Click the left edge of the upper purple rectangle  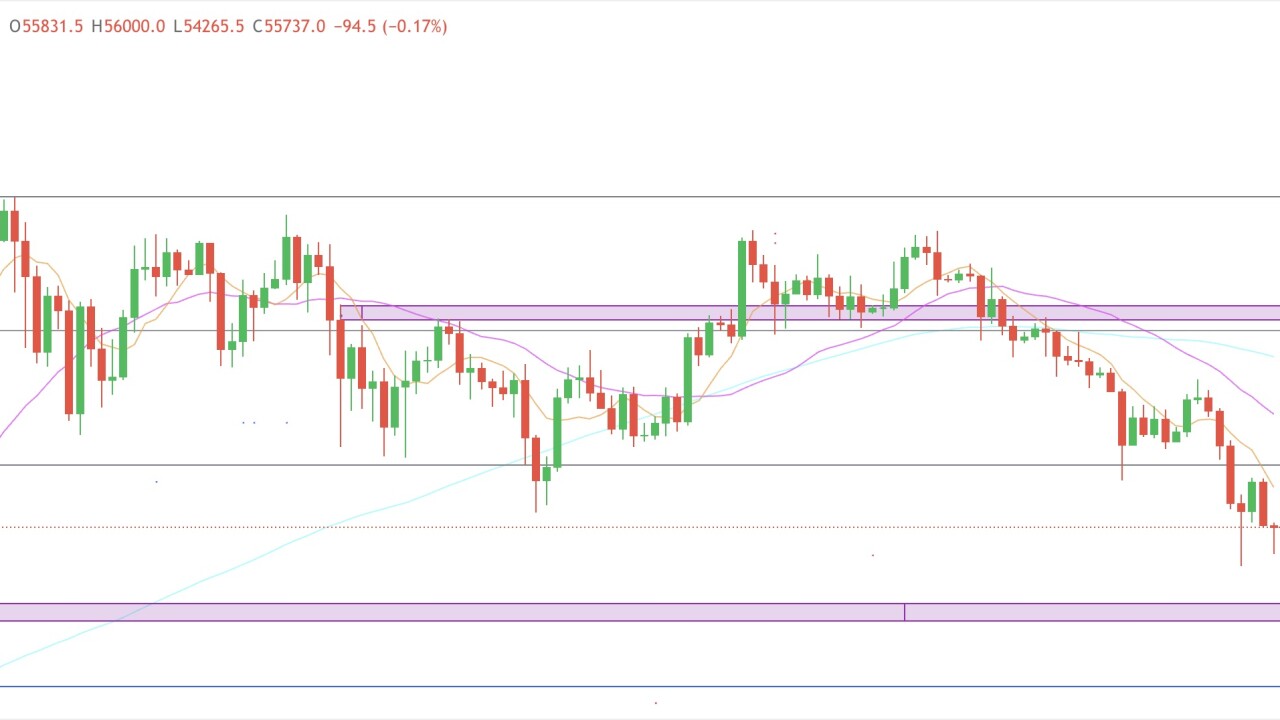pyautogui.click(x=341, y=313)
